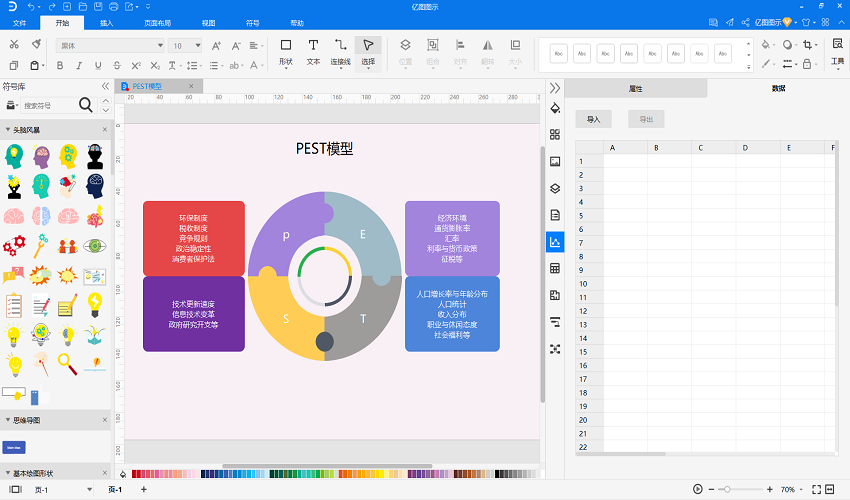Open the 文件 menu
The width and height of the screenshot is (850, 500).
[19, 23]
